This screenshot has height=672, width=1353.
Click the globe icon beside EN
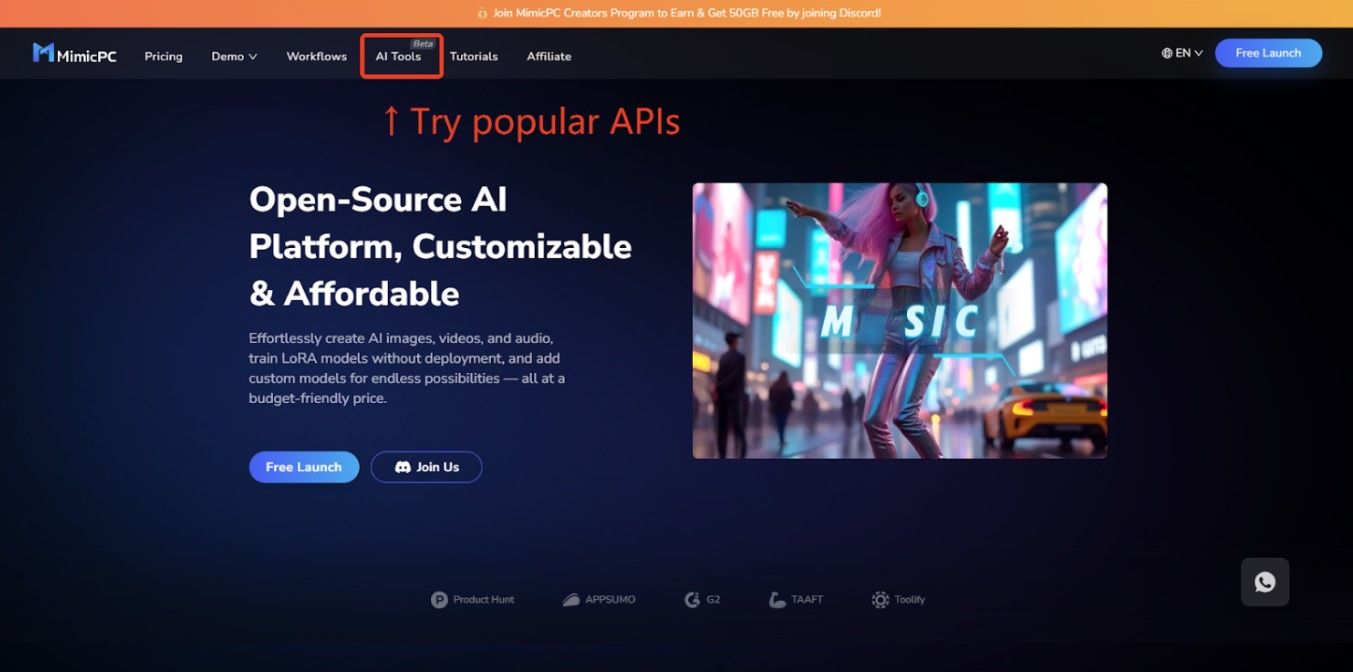(1166, 53)
